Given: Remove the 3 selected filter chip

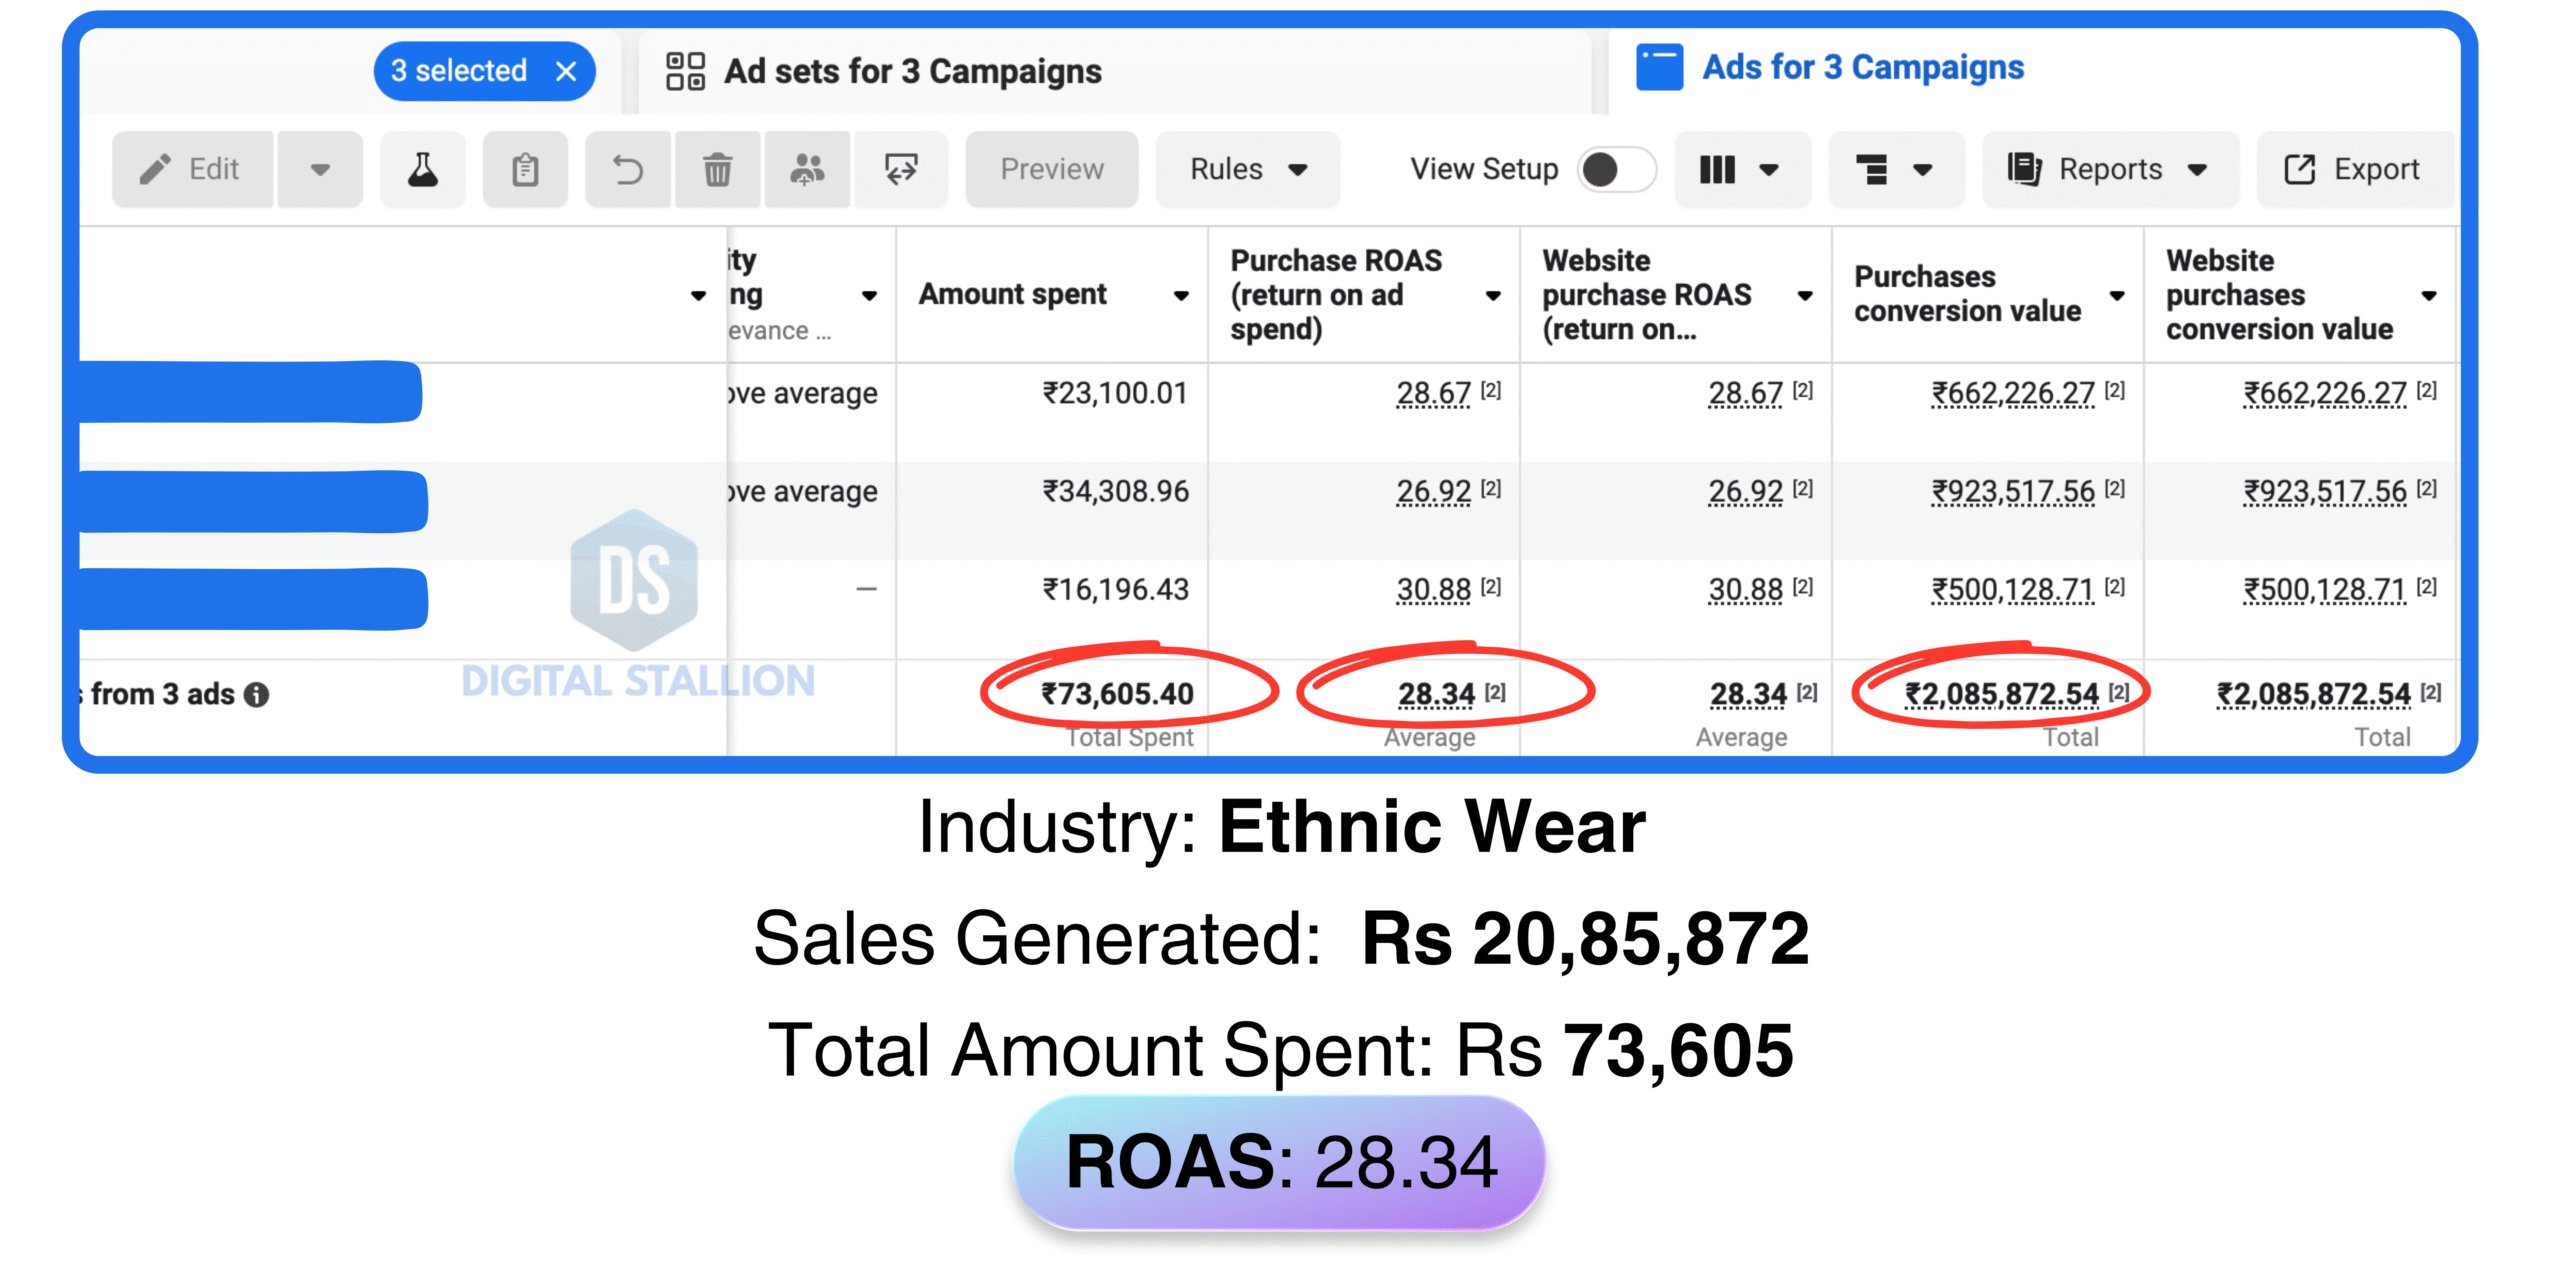Looking at the screenshot, I should point(566,71).
